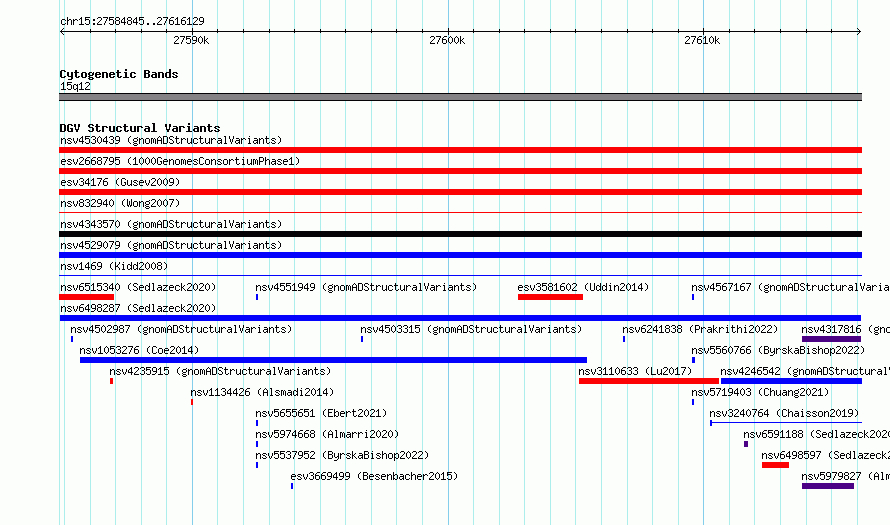890x525 pixels.
Task: Select the red esv3581602 variant bar
Action: tap(551, 297)
